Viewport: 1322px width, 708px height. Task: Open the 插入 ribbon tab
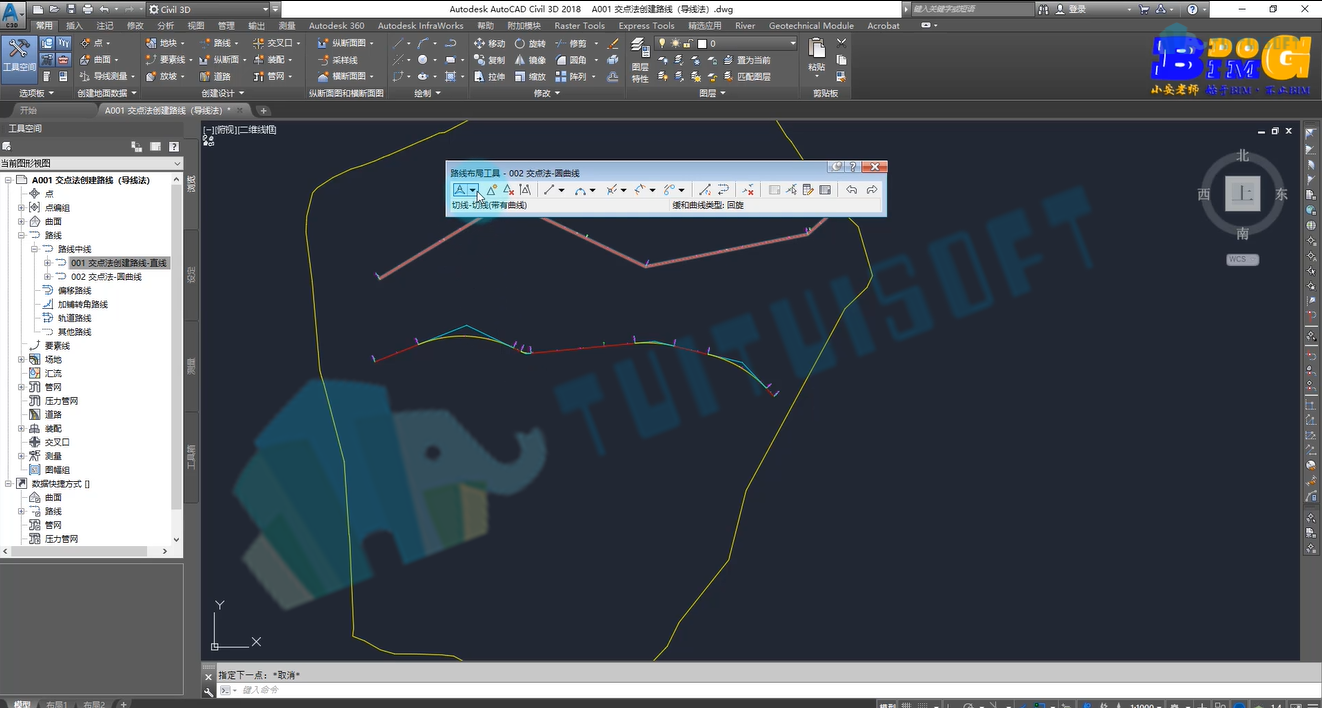pos(75,25)
